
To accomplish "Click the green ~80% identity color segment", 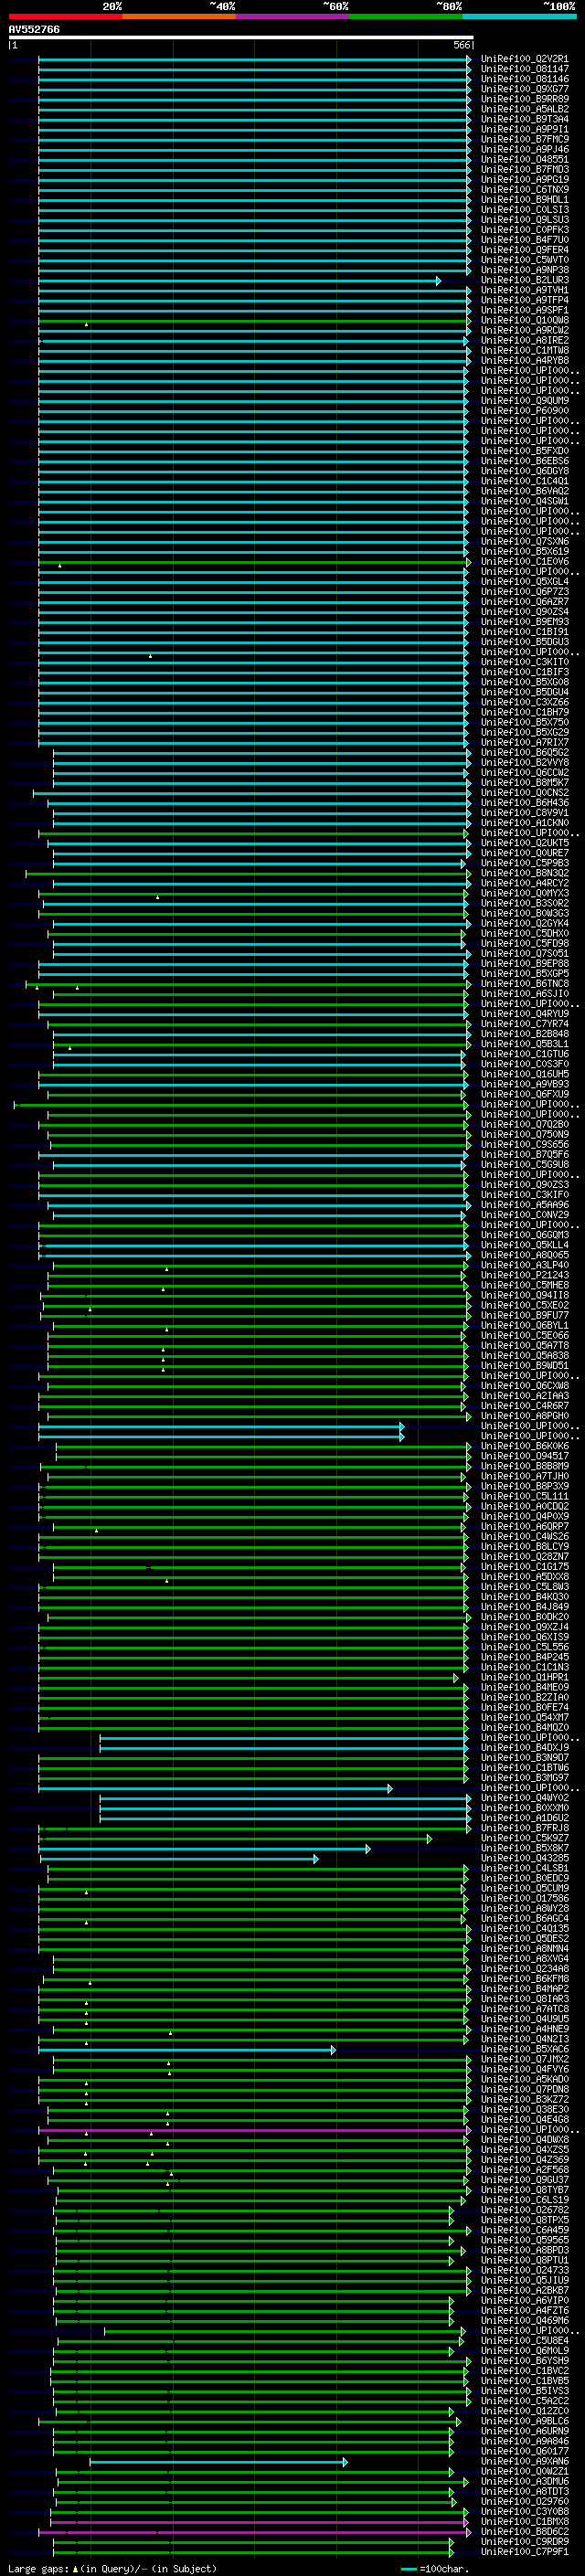I will point(406,16).
